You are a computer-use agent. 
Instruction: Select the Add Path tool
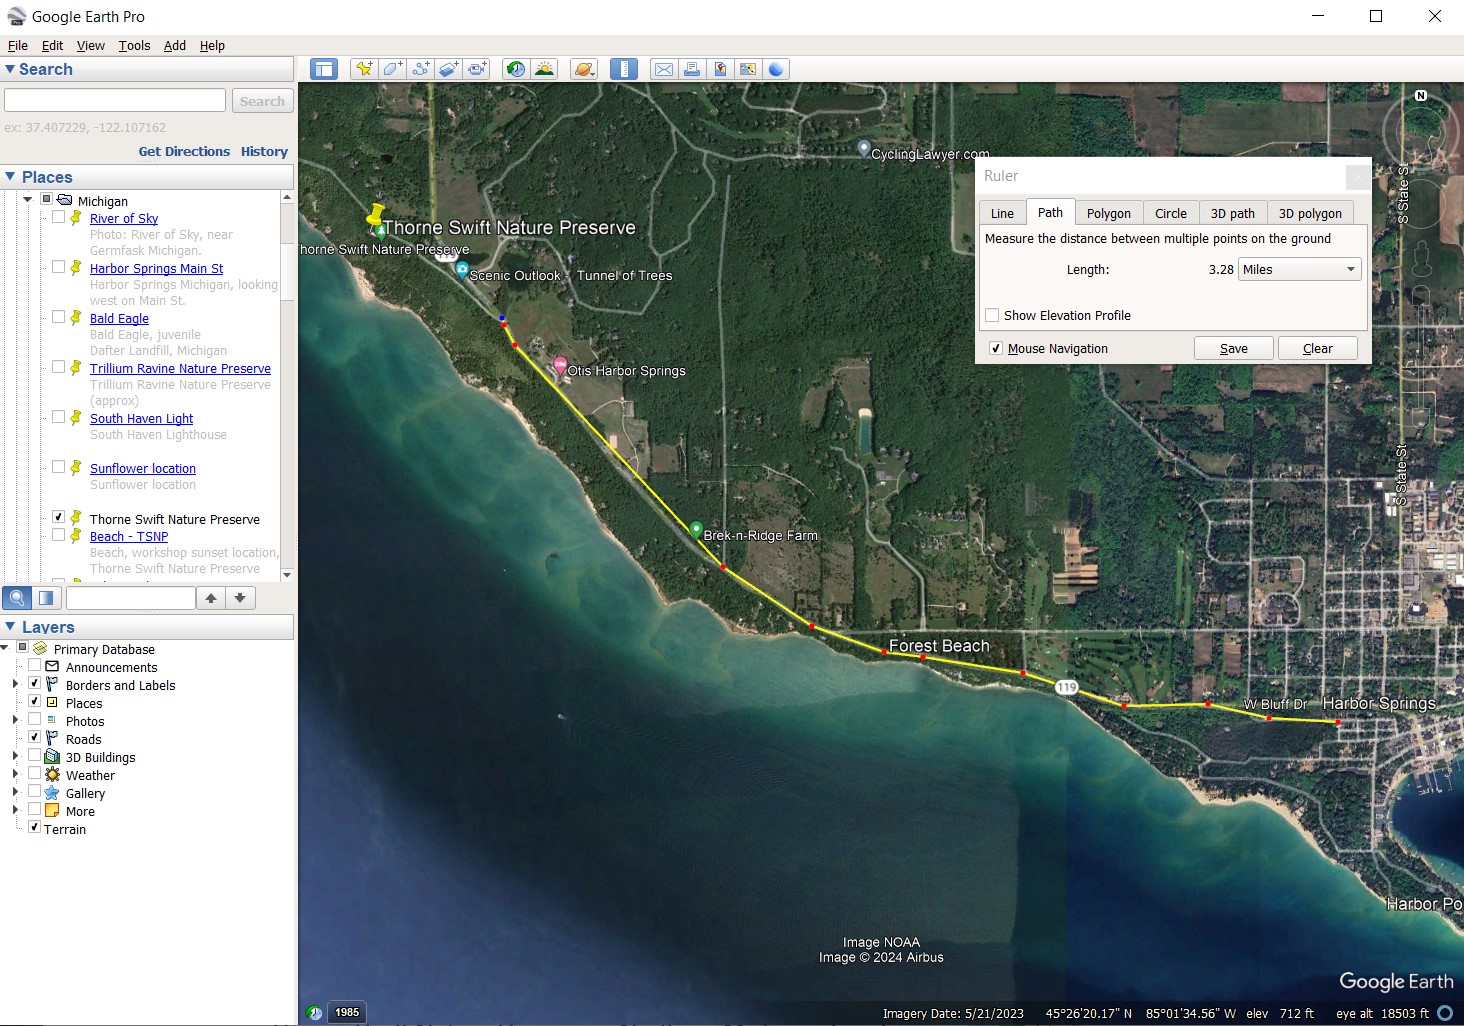[x=421, y=69]
